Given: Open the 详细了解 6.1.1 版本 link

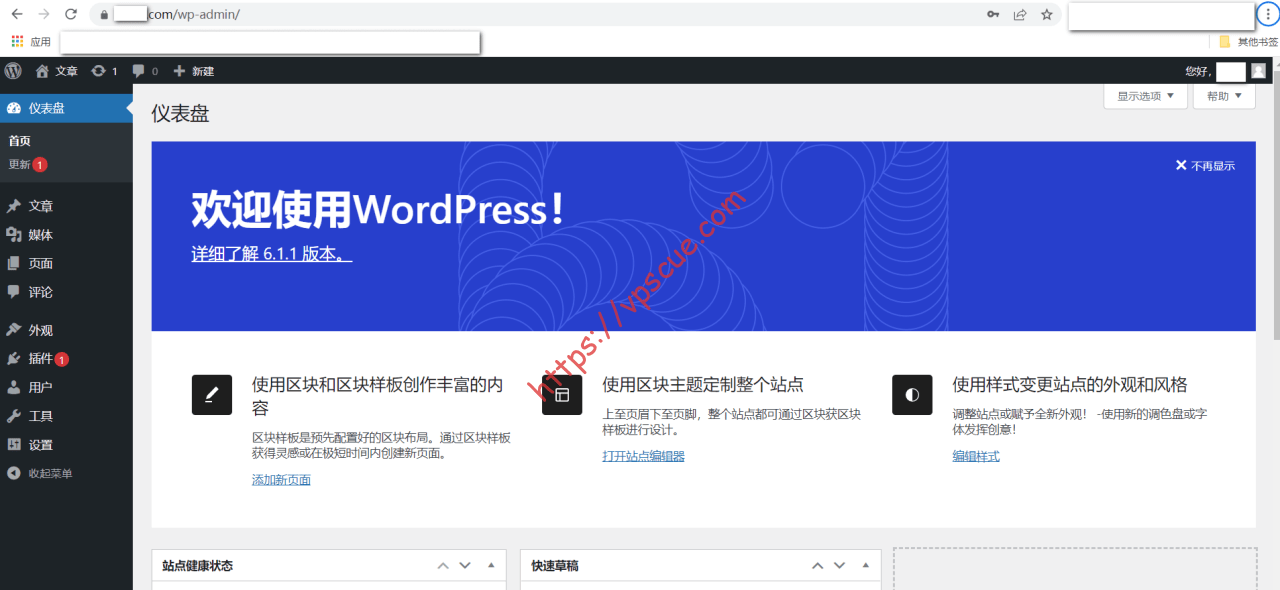Looking at the screenshot, I should [x=272, y=253].
